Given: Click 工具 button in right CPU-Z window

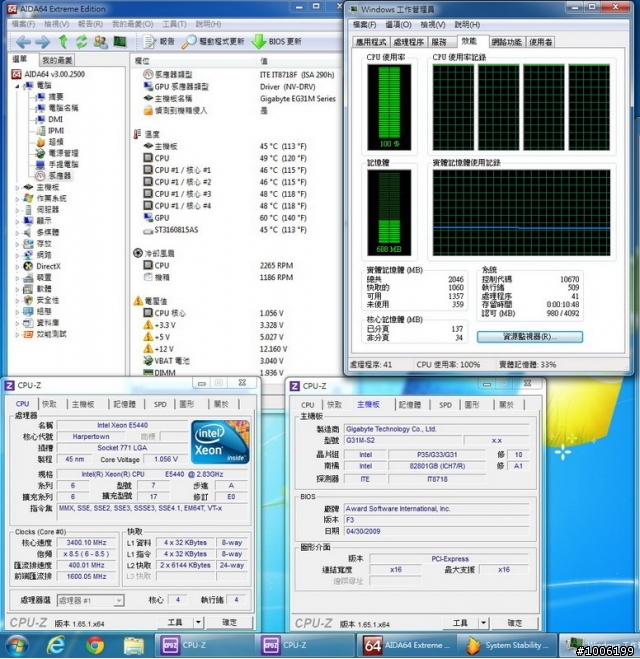Looking at the screenshot, I should coord(461,623).
